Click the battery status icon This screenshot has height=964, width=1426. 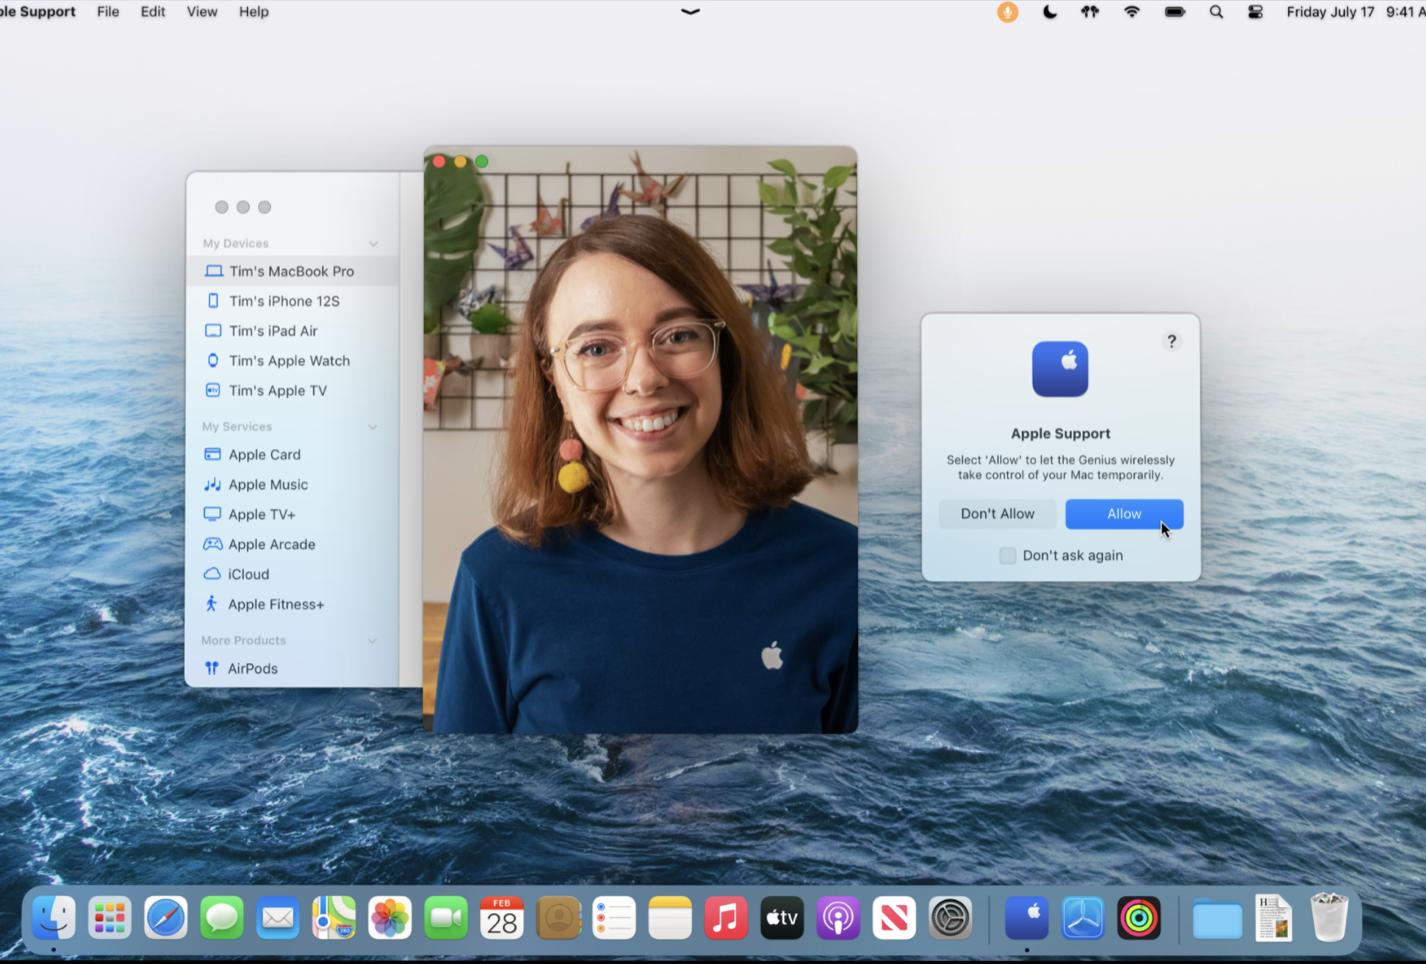[x=1175, y=12]
